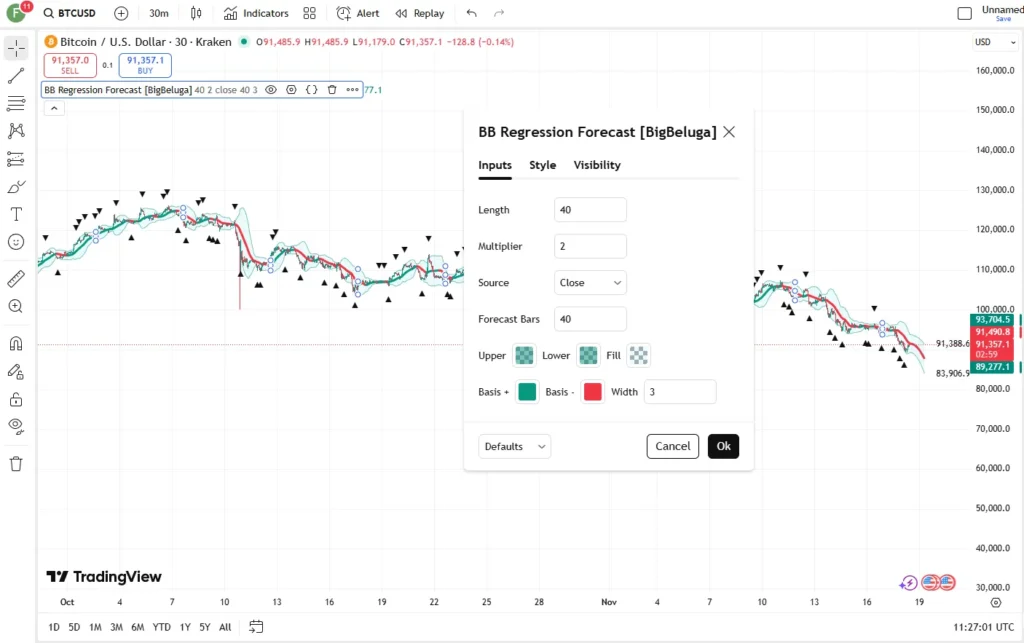Open the chart patterns tool

16,131
